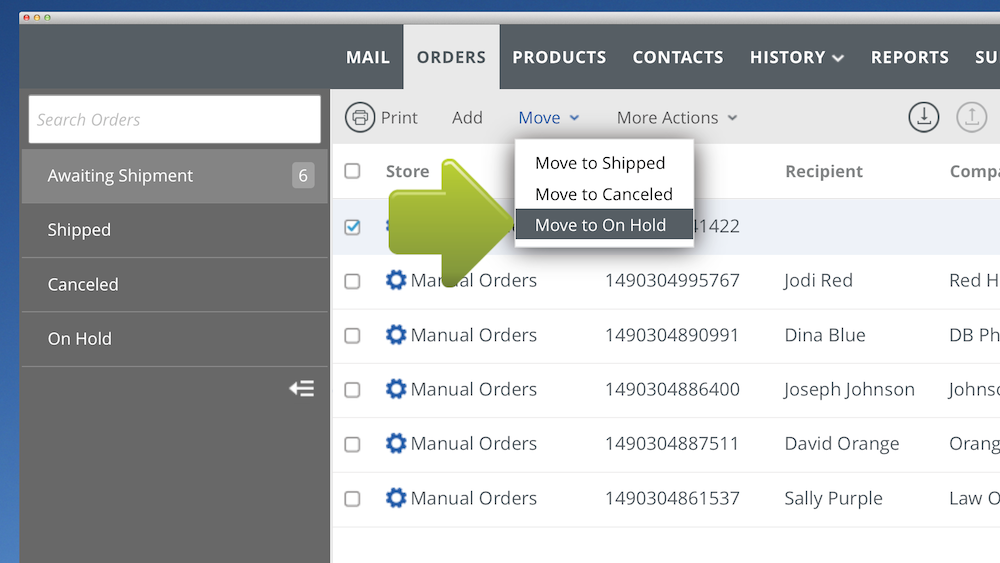Screen dimensions: 1000x563
Task: Choose Move to On Hold option
Action: [604, 224]
